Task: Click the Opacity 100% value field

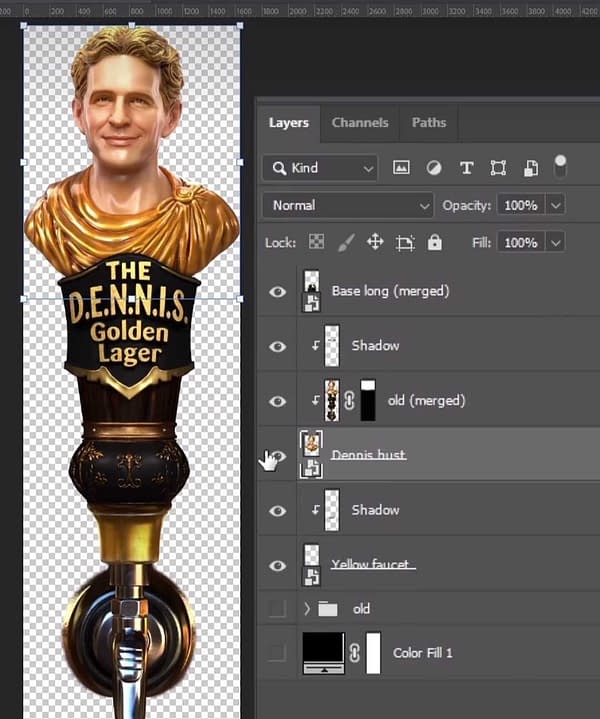Action: coord(521,205)
